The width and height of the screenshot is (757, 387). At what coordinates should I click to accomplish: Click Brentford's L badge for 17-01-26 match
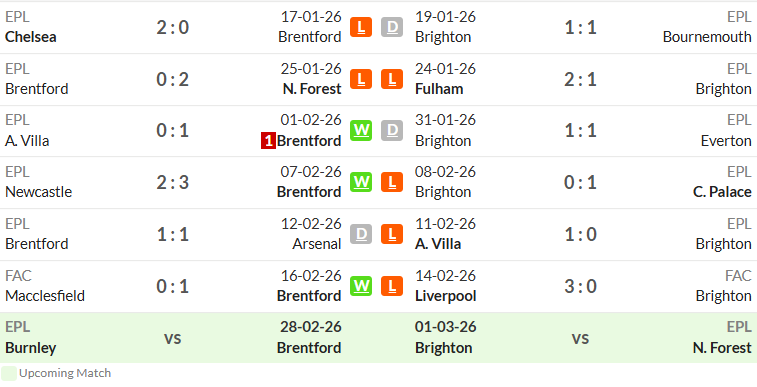click(x=361, y=27)
